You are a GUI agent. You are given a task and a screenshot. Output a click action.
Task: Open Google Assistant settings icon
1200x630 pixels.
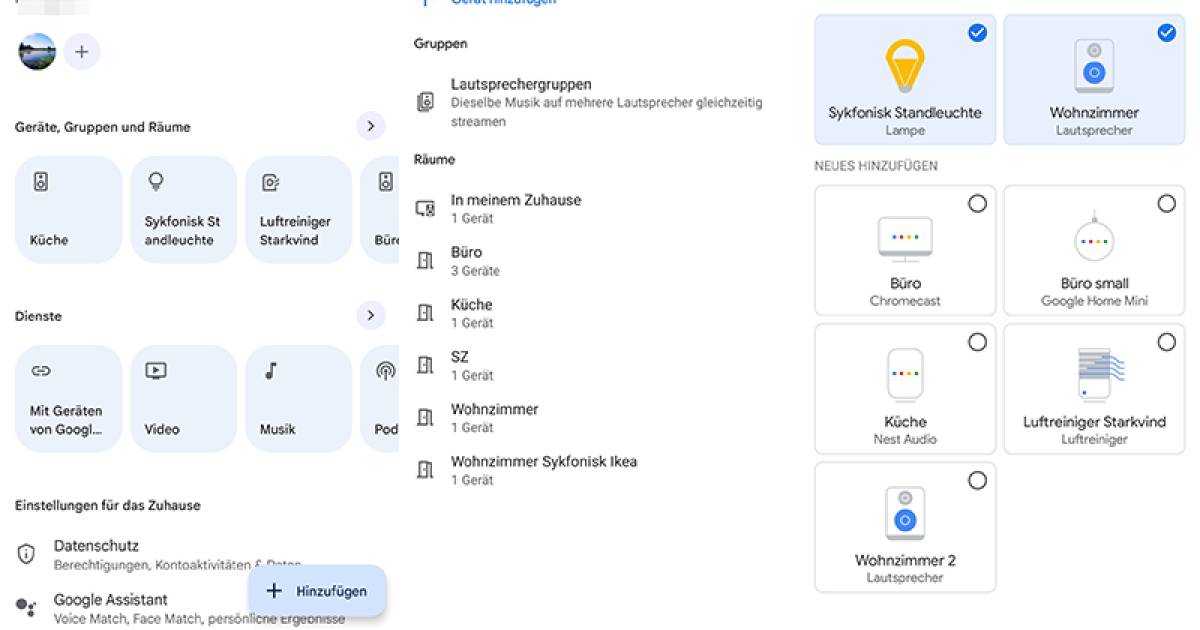point(27,606)
